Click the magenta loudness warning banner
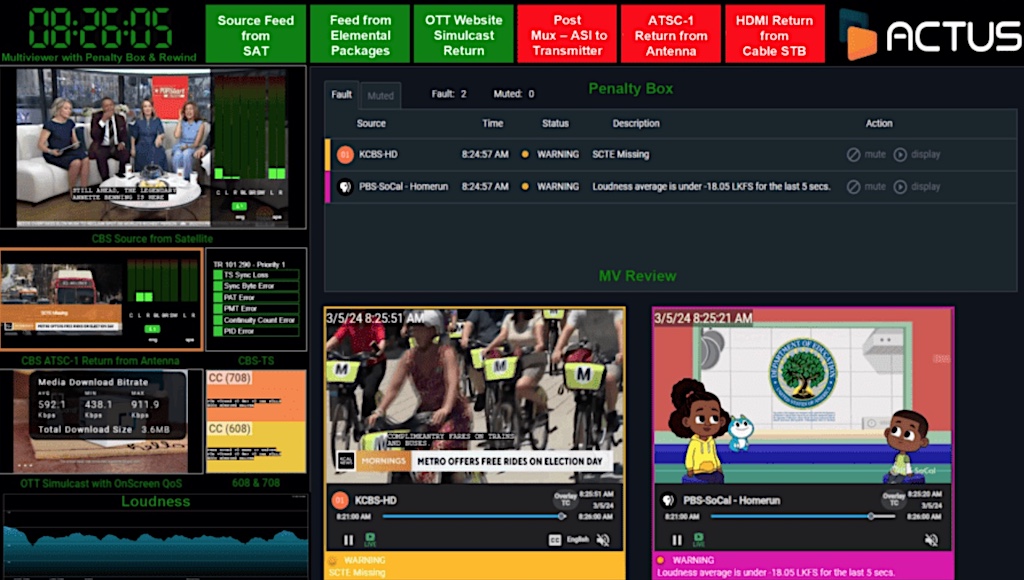The image size is (1024, 580). tap(803, 566)
